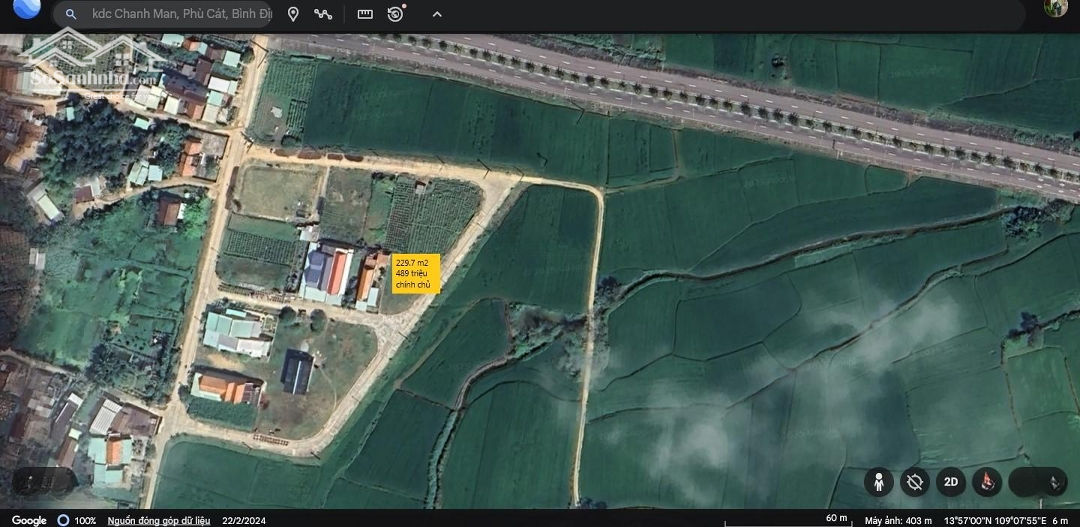
Task: Click the Google Earth logo menu button
Action: [x=26, y=8]
